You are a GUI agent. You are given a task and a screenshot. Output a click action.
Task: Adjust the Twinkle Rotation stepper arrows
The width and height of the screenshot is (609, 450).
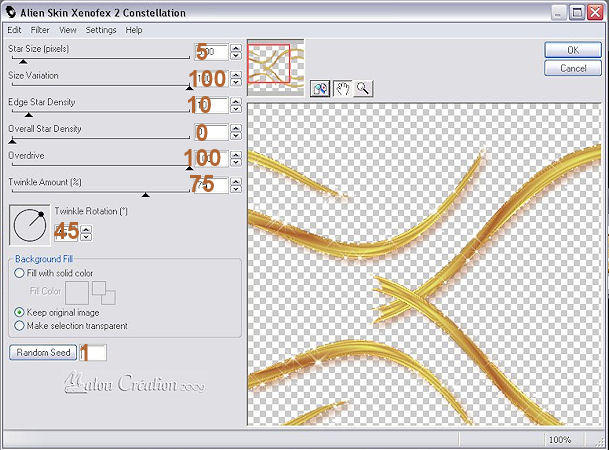click(x=86, y=233)
